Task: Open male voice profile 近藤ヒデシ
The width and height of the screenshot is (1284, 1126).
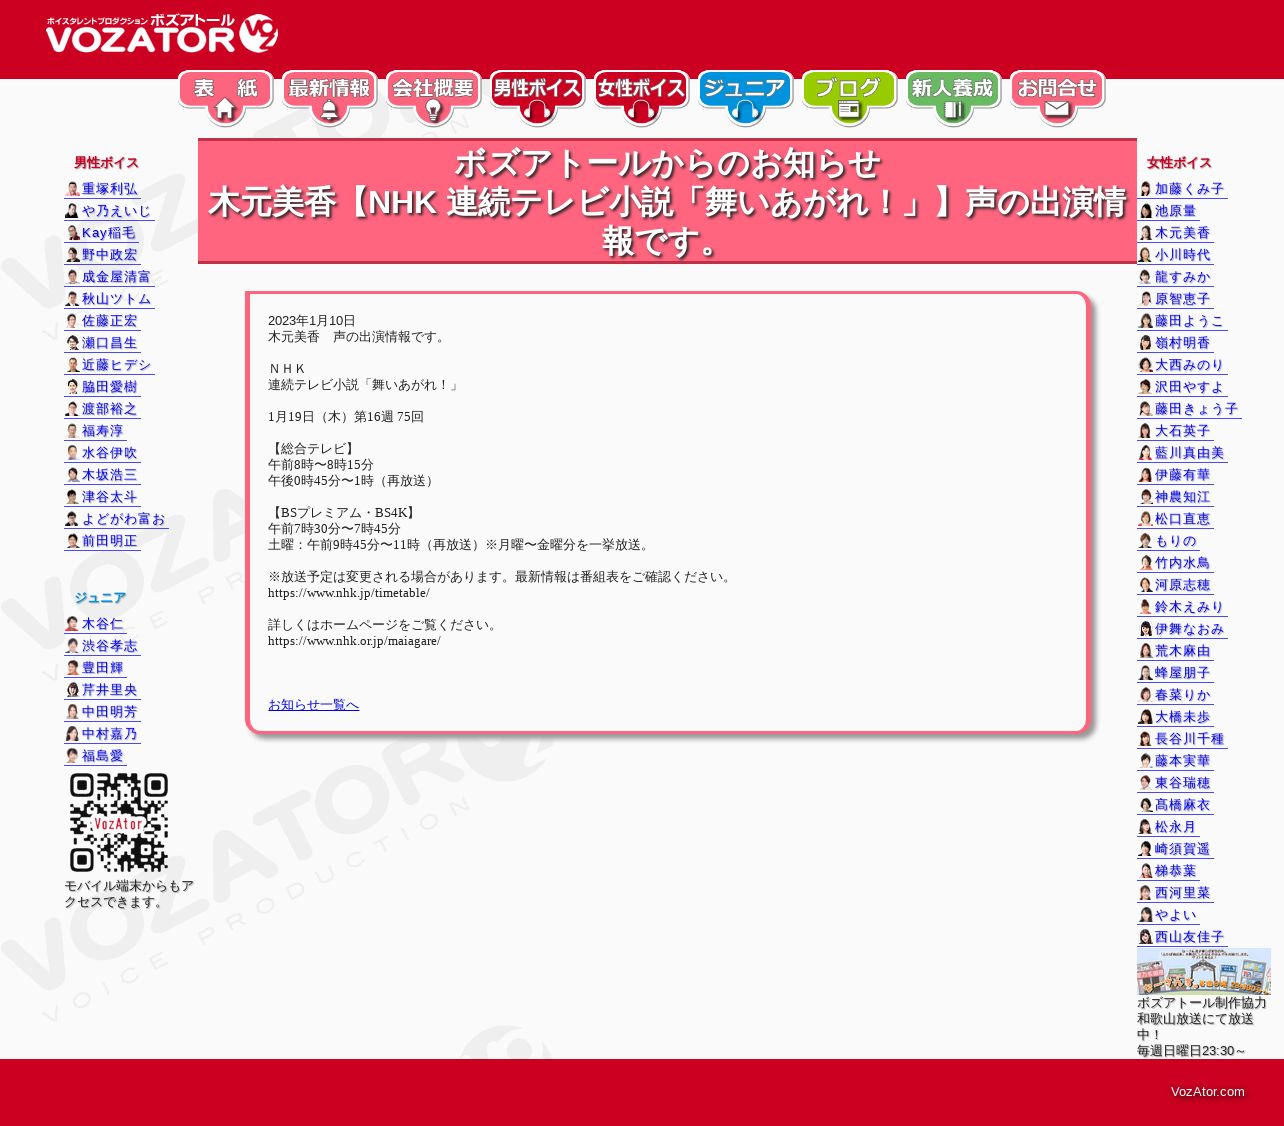Action: pos(109,365)
